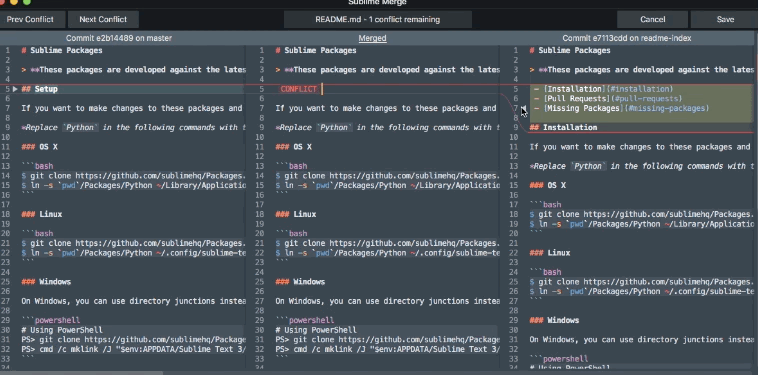The width and height of the screenshot is (758, 375).
Task: Click '### Linux' heading in Merged pane
Action: tap(296, 214)
